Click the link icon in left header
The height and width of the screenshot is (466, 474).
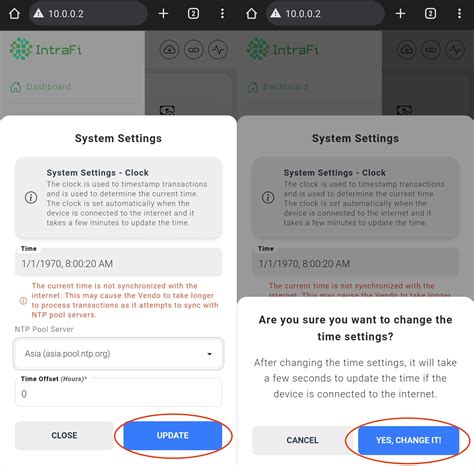click(x=194, y=50)
